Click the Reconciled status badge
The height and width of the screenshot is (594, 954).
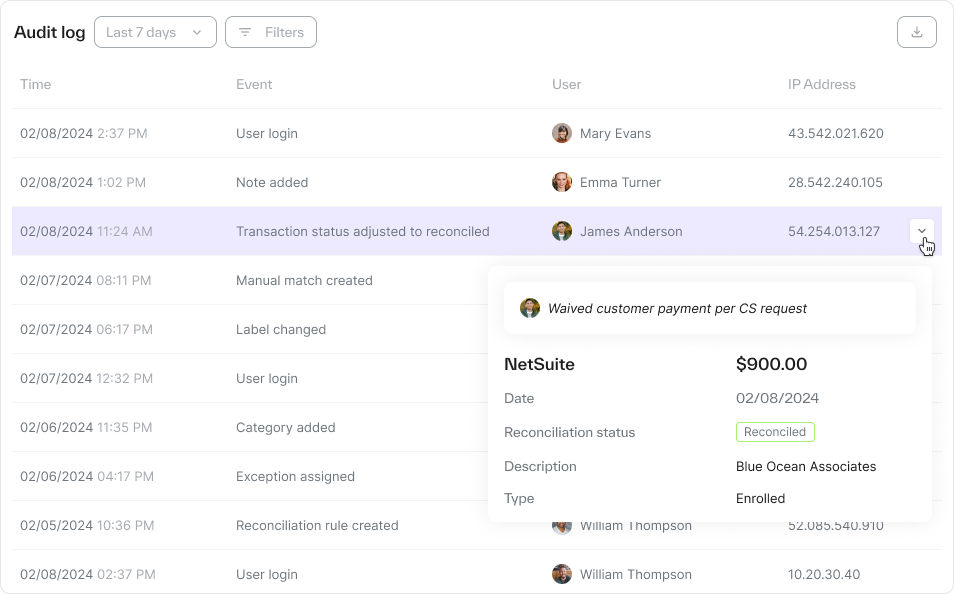(775, 432)
